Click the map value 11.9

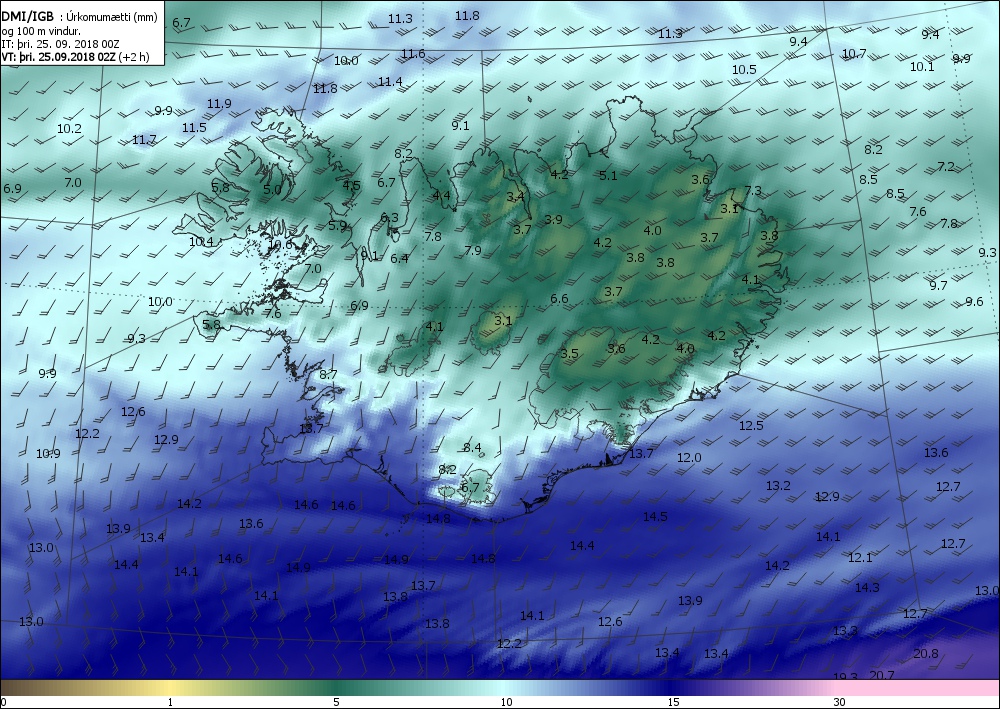coord(219,103)
